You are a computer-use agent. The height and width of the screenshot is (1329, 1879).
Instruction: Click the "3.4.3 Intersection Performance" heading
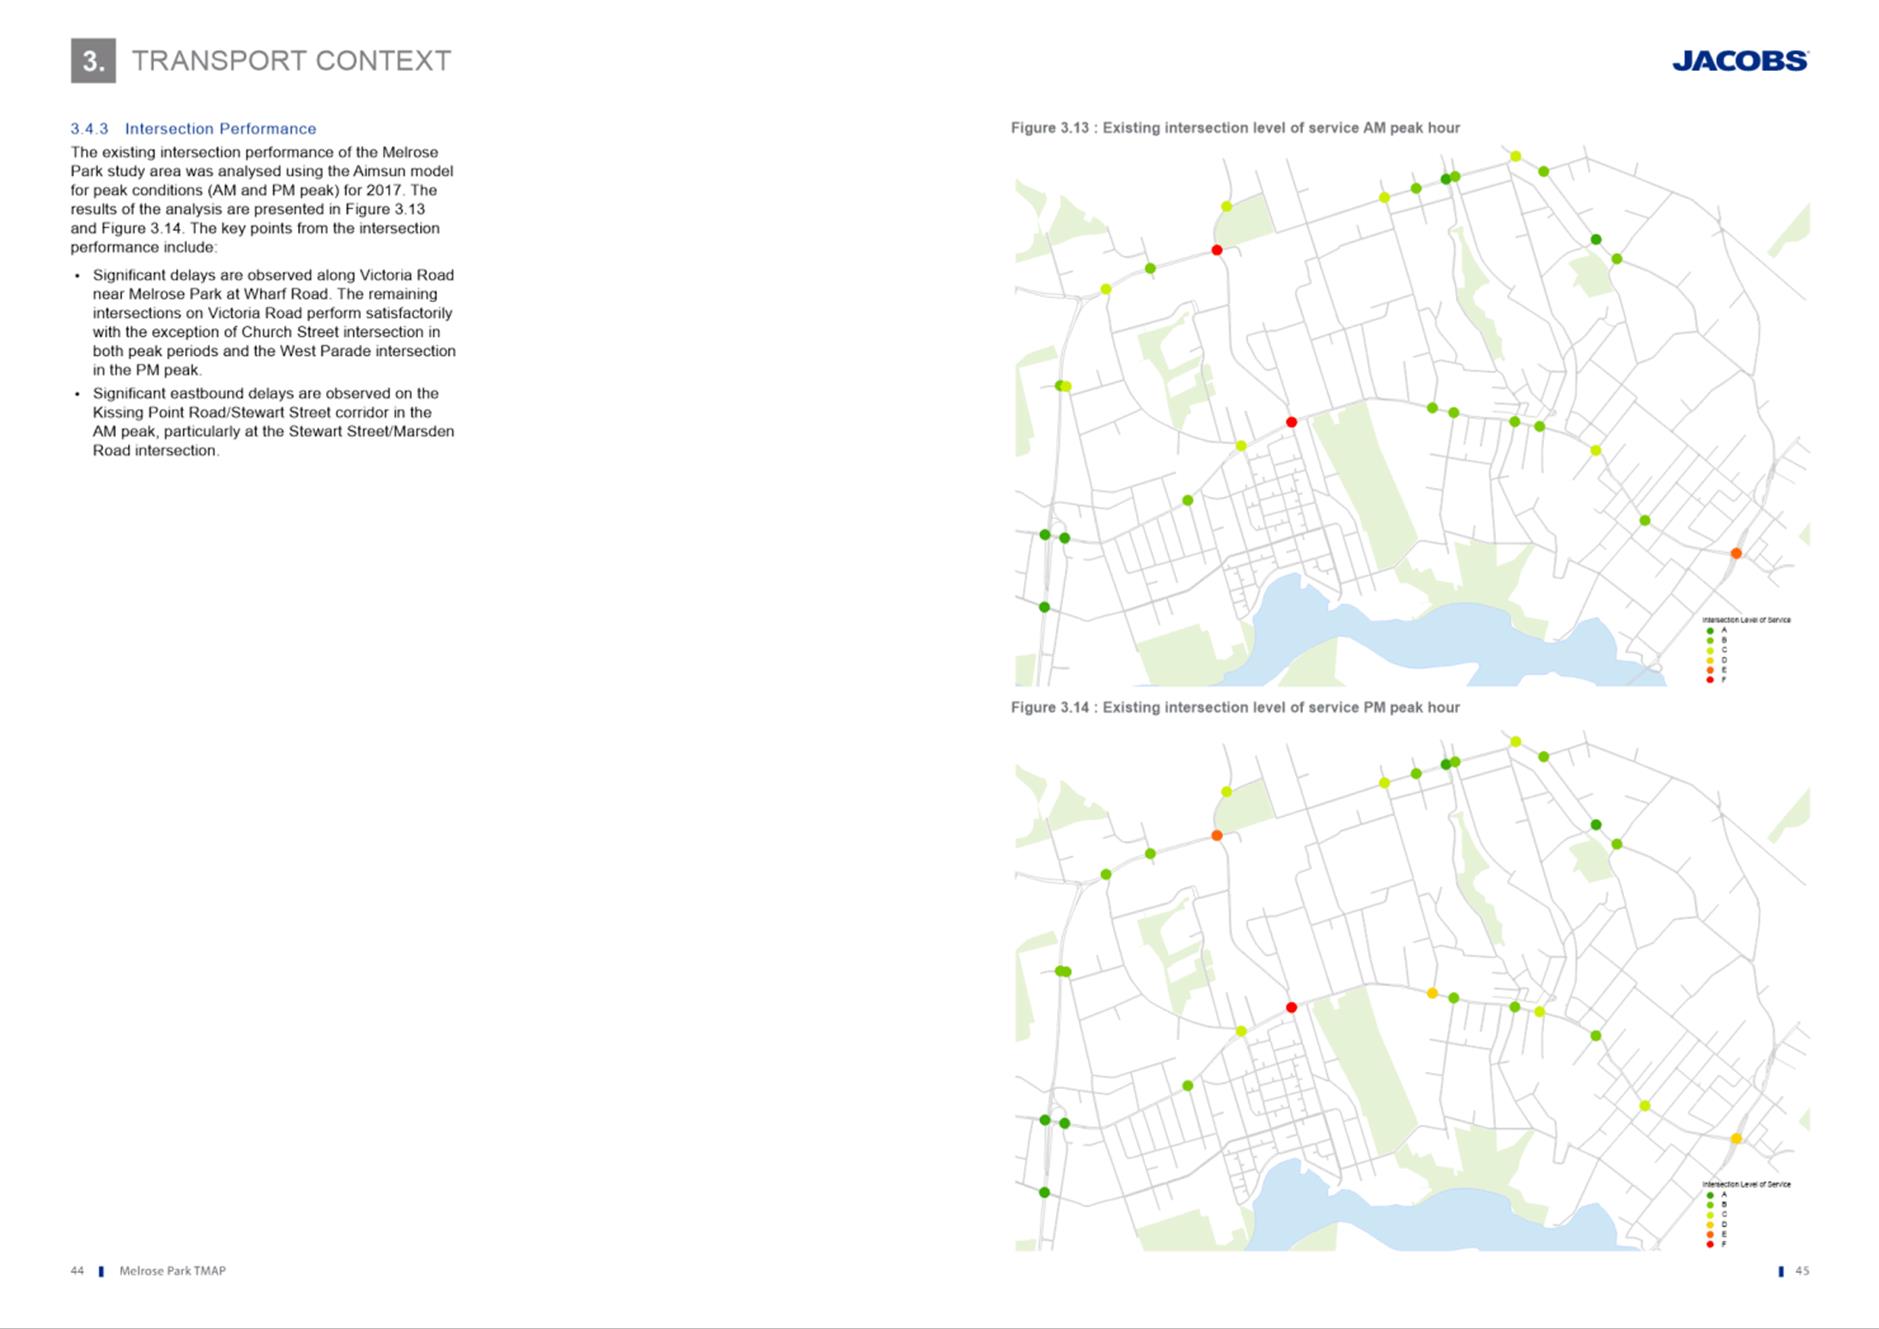tap(193, 129)
